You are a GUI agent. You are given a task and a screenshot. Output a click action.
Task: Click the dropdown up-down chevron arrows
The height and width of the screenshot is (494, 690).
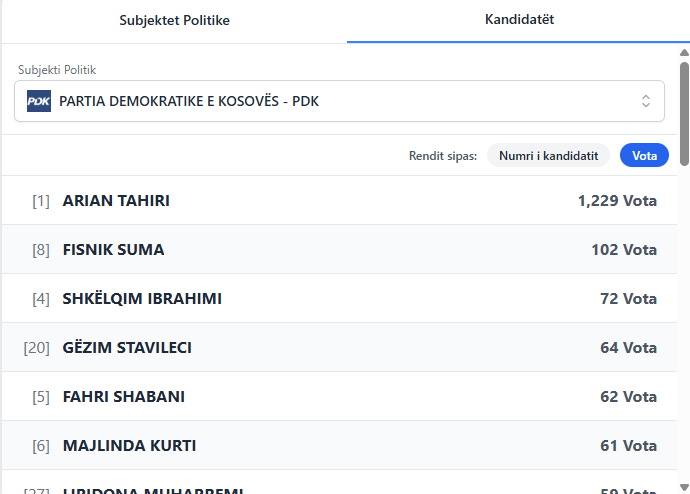646,101
